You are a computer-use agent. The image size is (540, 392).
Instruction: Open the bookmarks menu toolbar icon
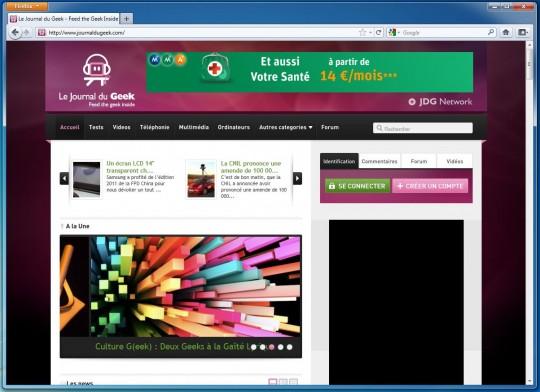click(523, 32)
